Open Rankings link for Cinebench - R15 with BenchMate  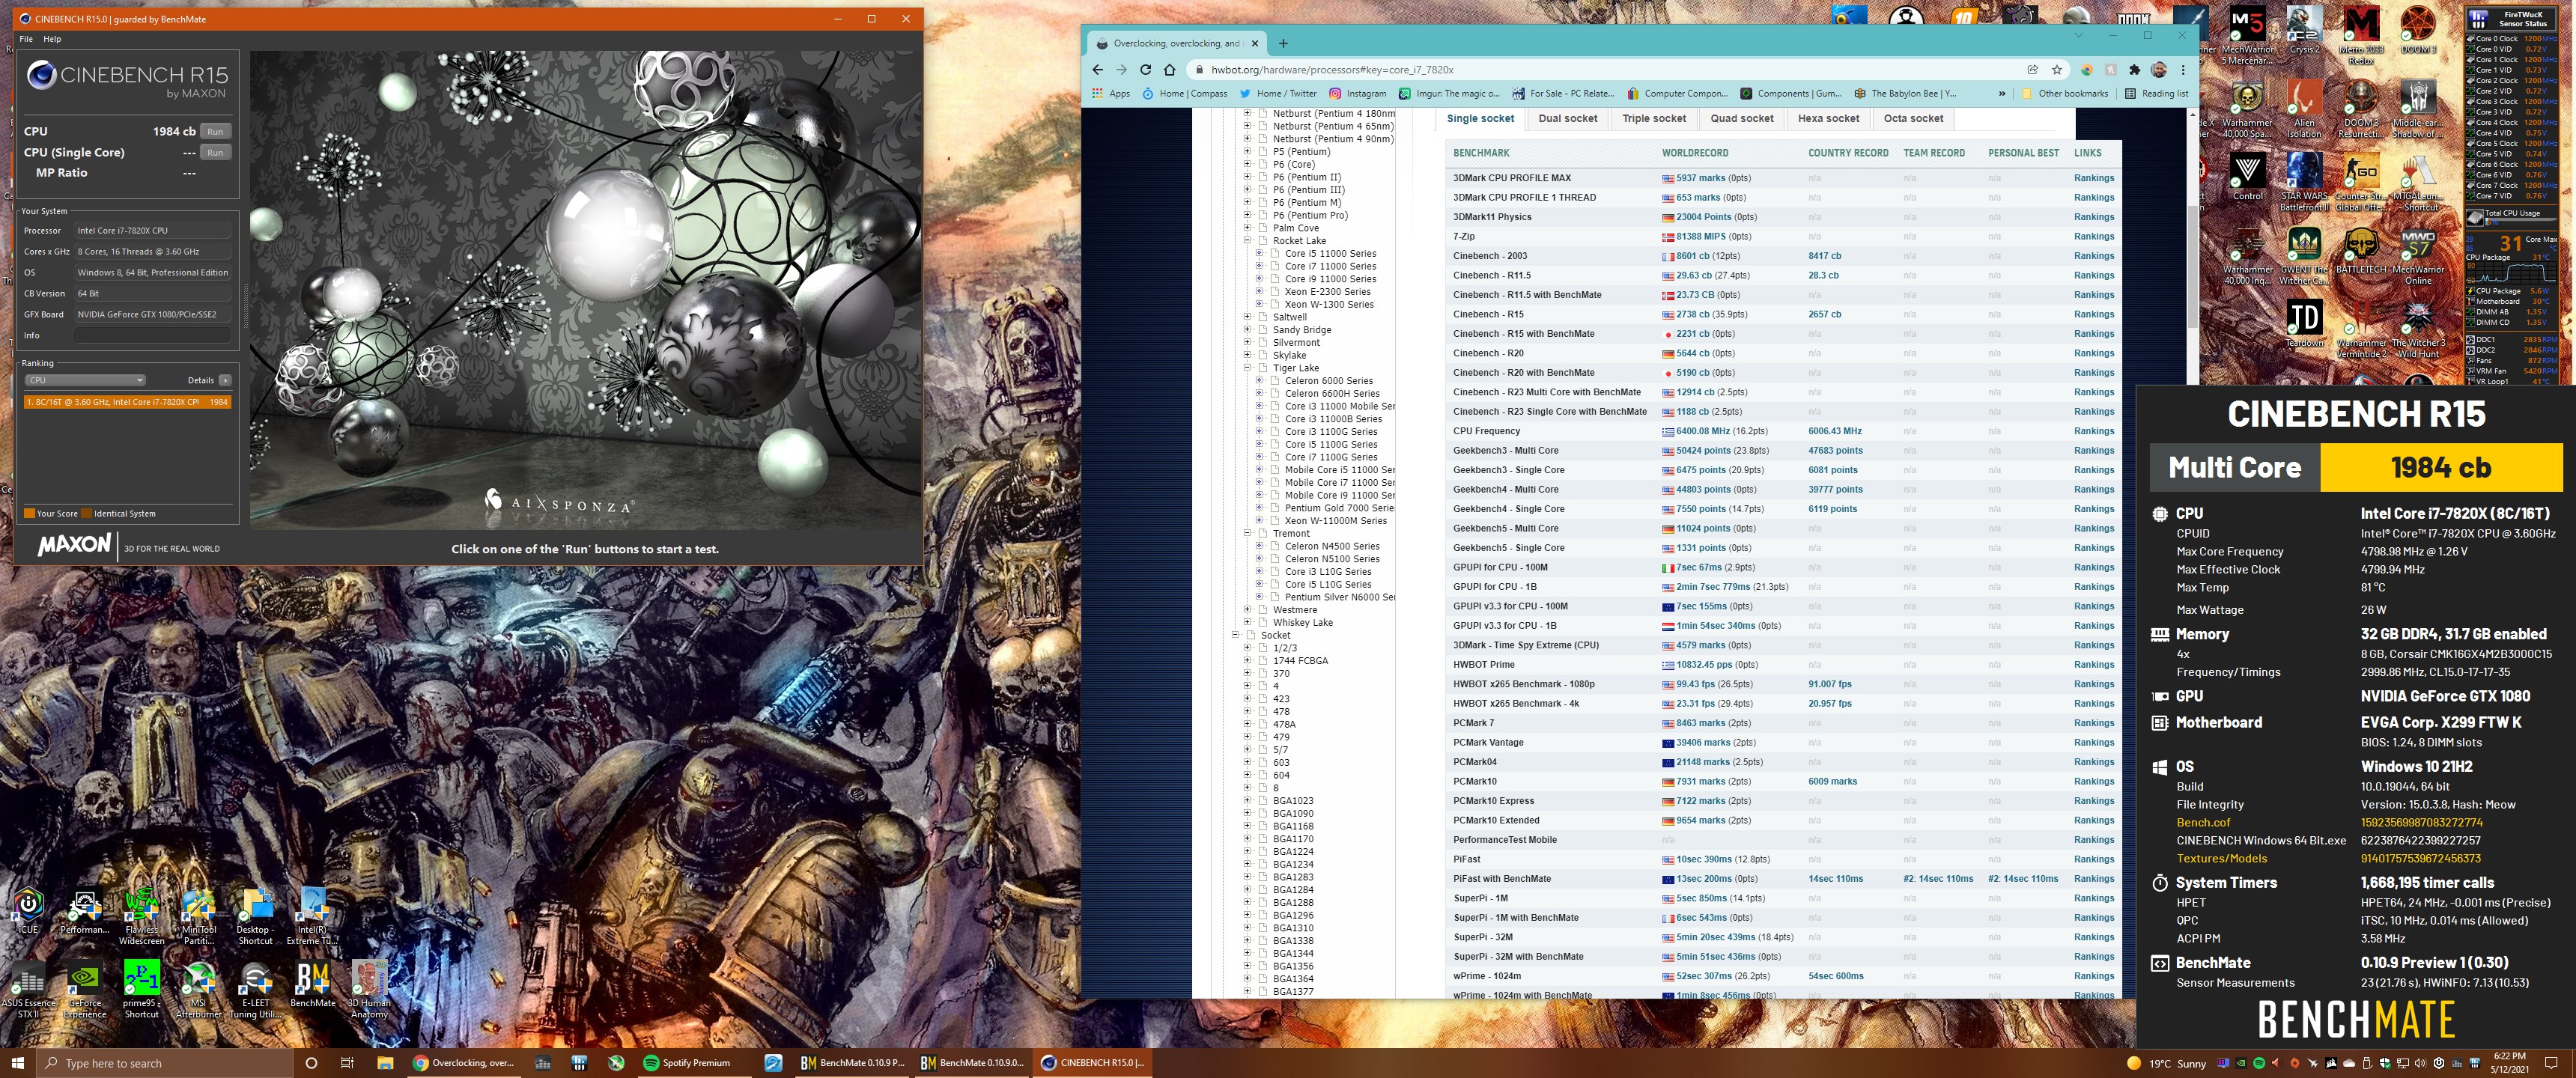pyautogui.click(x=2093, y=334)
